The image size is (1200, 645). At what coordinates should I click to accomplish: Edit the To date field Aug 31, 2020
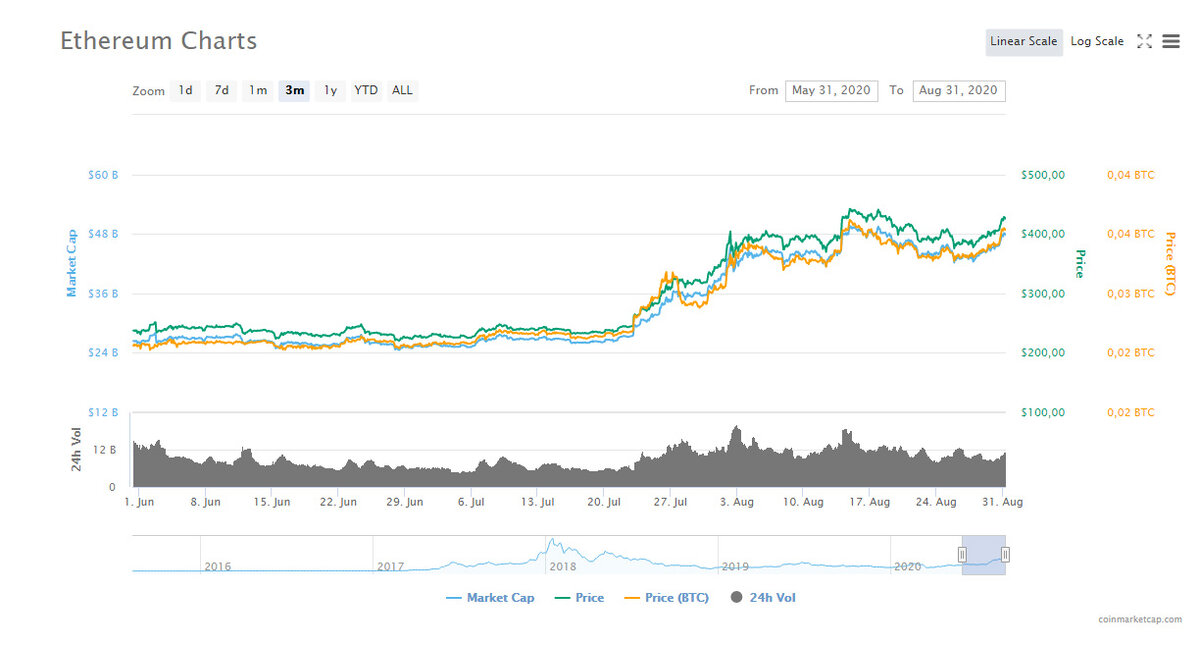(959, 91)
